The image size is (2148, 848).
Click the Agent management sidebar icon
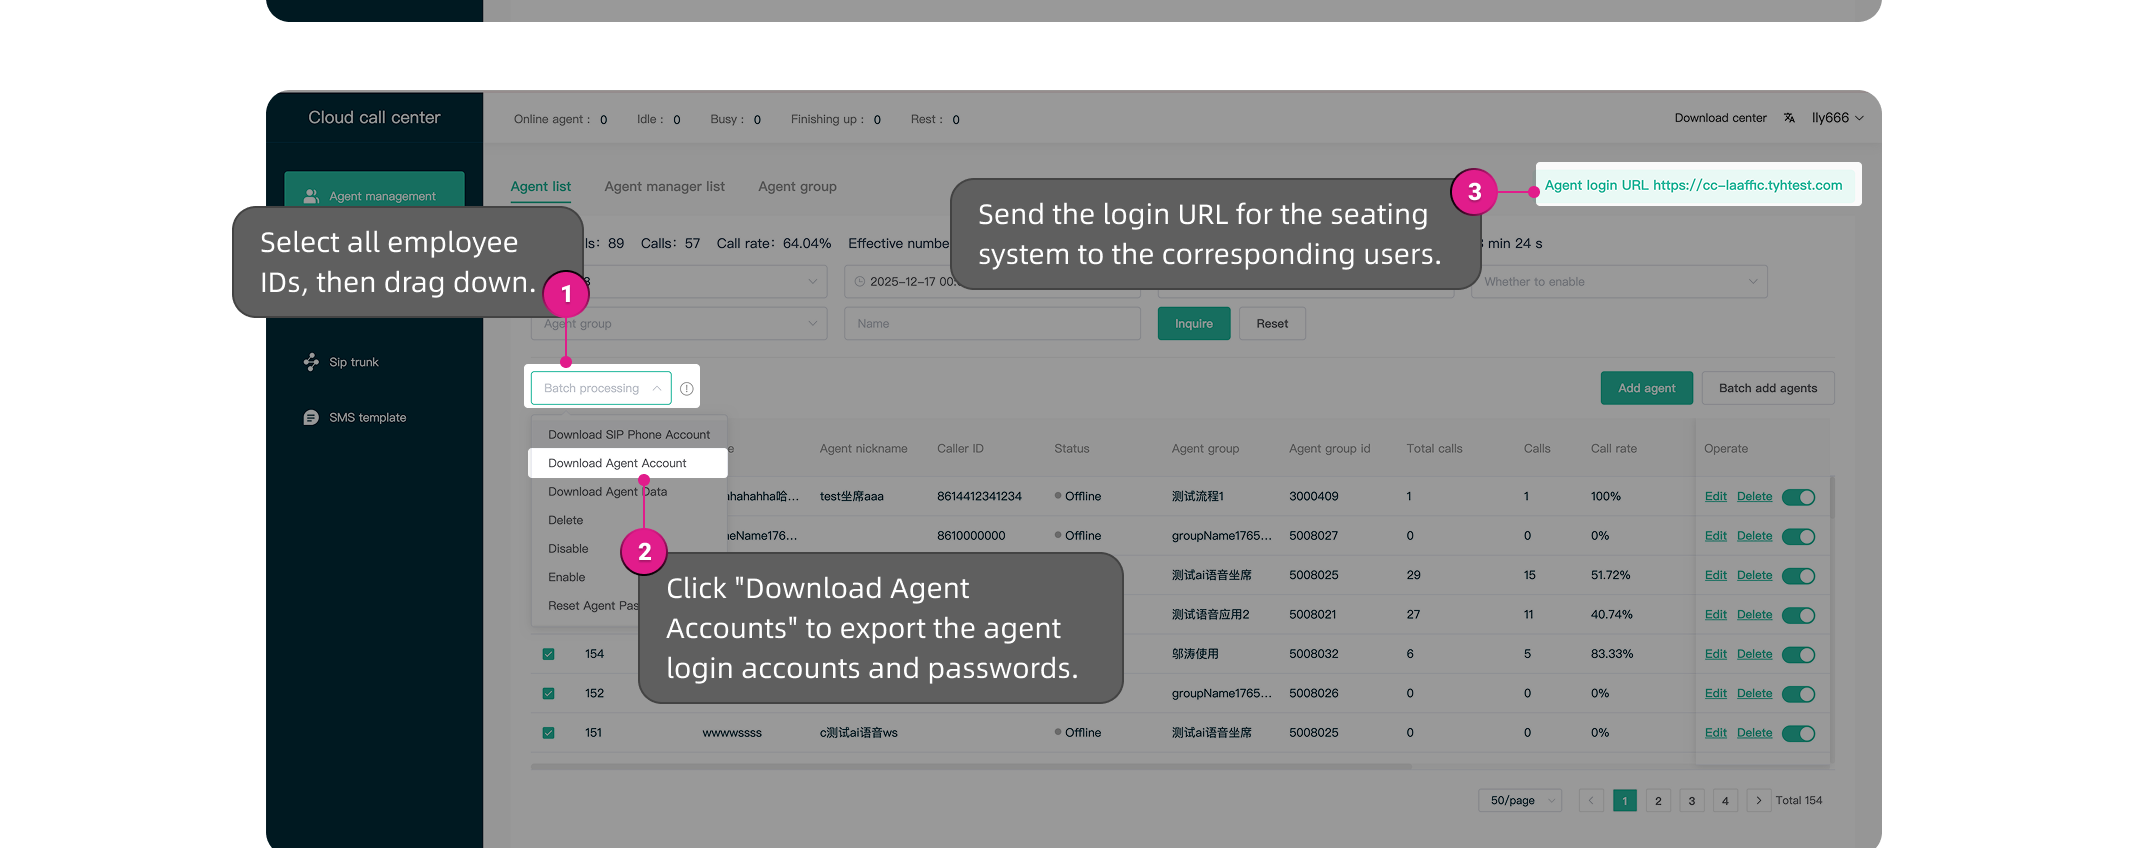(x=311, y=196)
